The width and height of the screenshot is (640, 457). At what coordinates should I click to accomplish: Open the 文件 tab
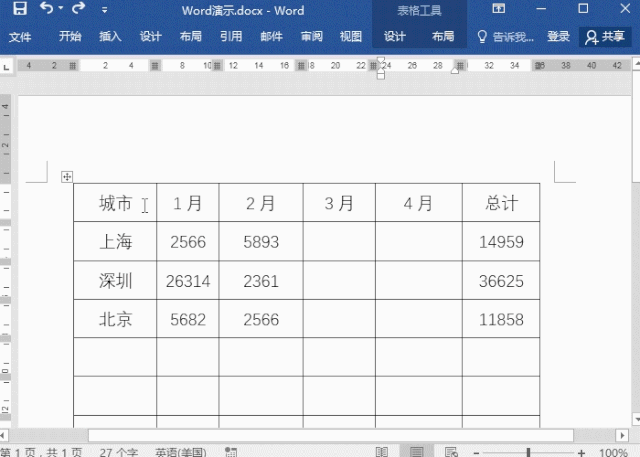pos(20,37)
